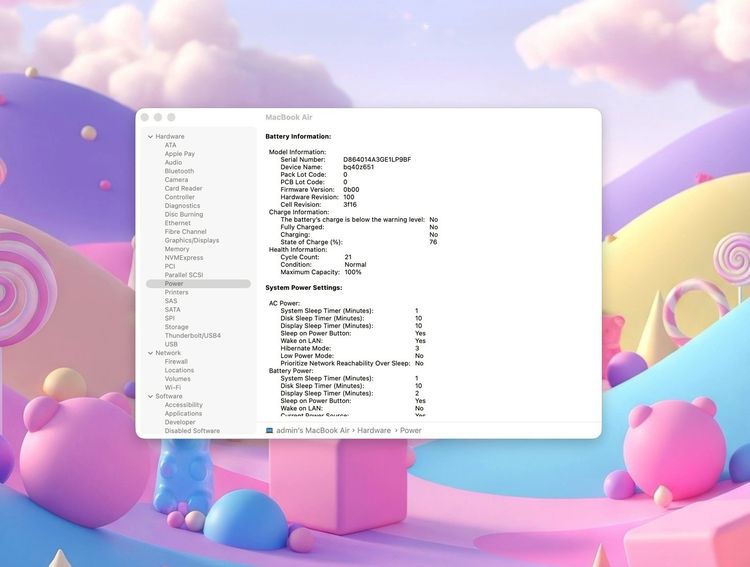Screen dimensions: 750x567
Task: Open Wi-Fi under Network
Action: pos(173,388)
